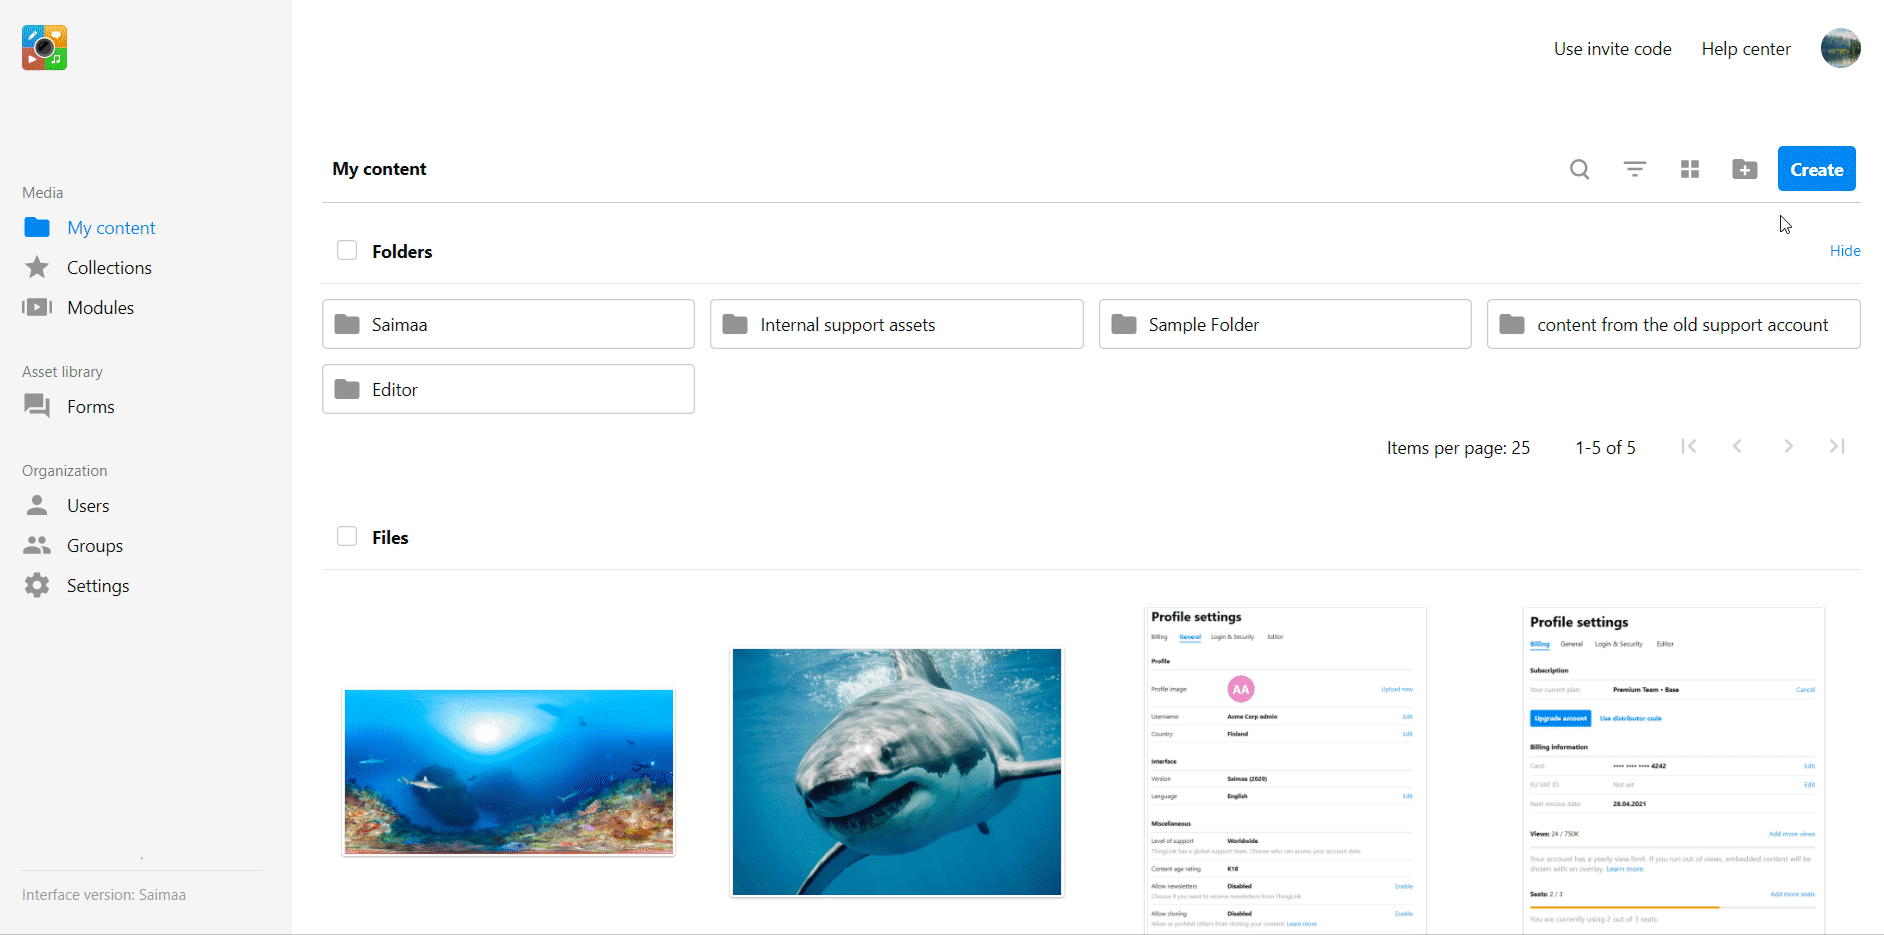This screenshot has width=1884, height=935.
Task: Open the Editor folder
Action: click(x=508, y=389)
